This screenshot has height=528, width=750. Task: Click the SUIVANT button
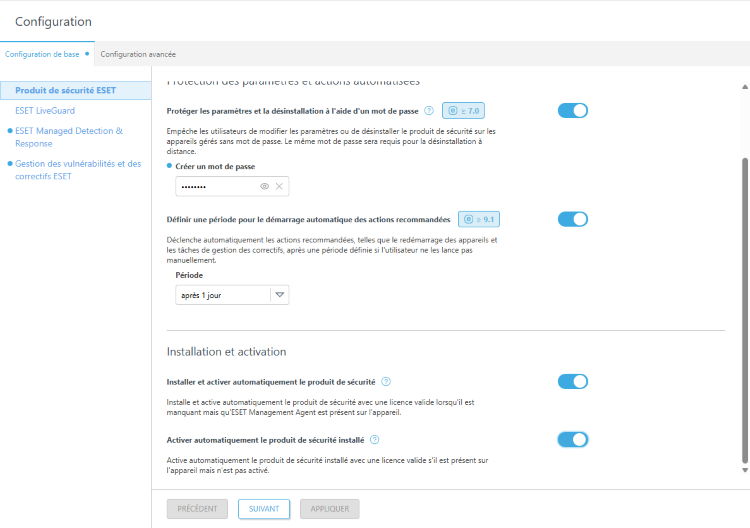[x=264, y=509]
